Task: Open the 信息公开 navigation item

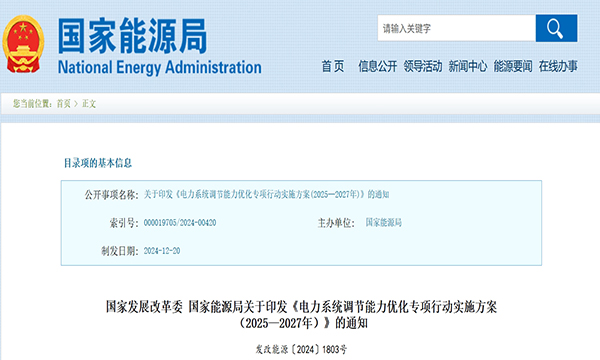Action: (377, 66)
